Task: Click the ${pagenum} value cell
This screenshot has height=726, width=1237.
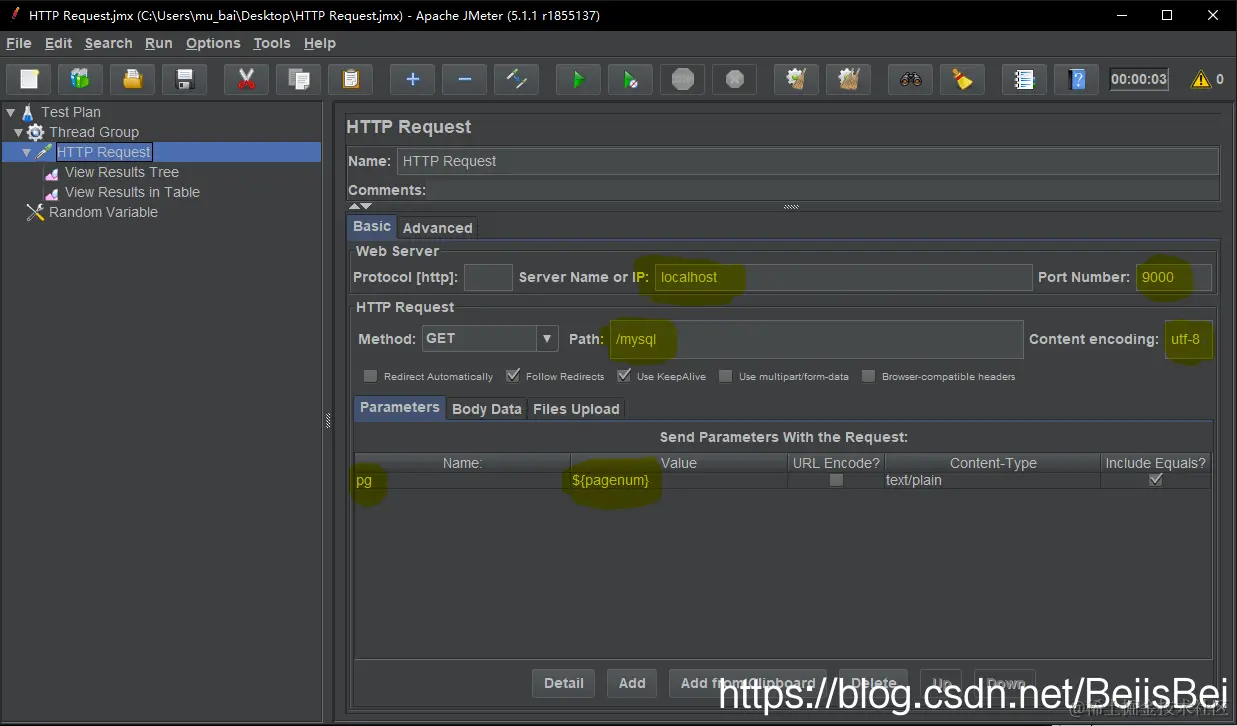Action: pyautogui.click(x=679, y=480)
